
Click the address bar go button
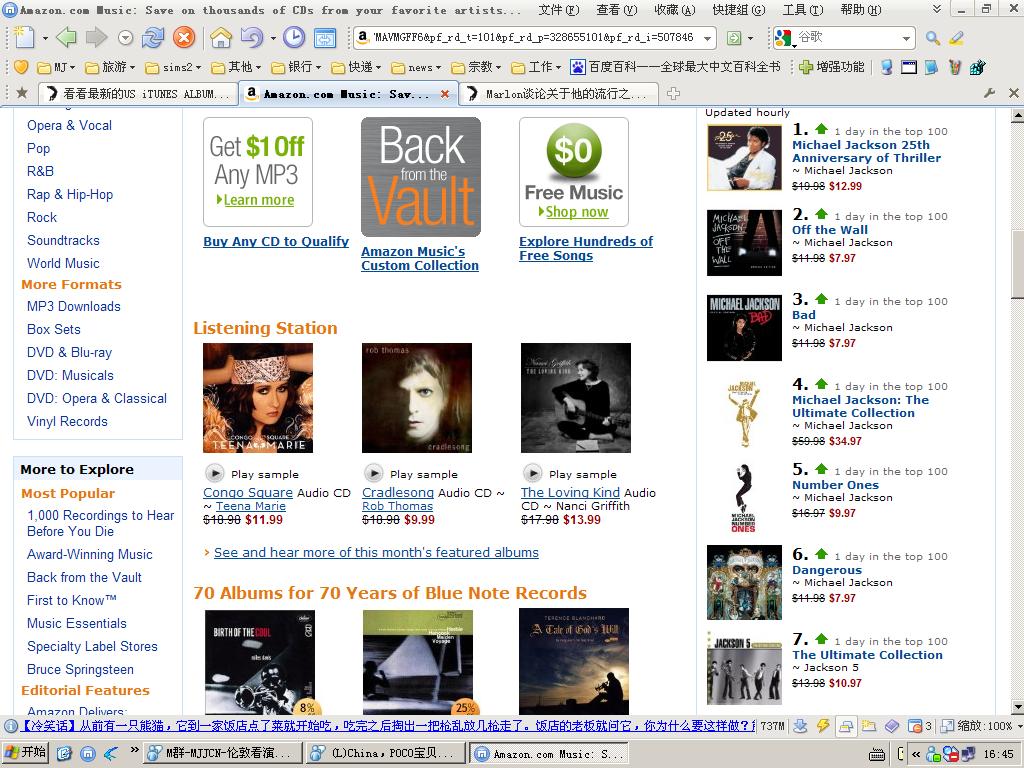[734, 38]
